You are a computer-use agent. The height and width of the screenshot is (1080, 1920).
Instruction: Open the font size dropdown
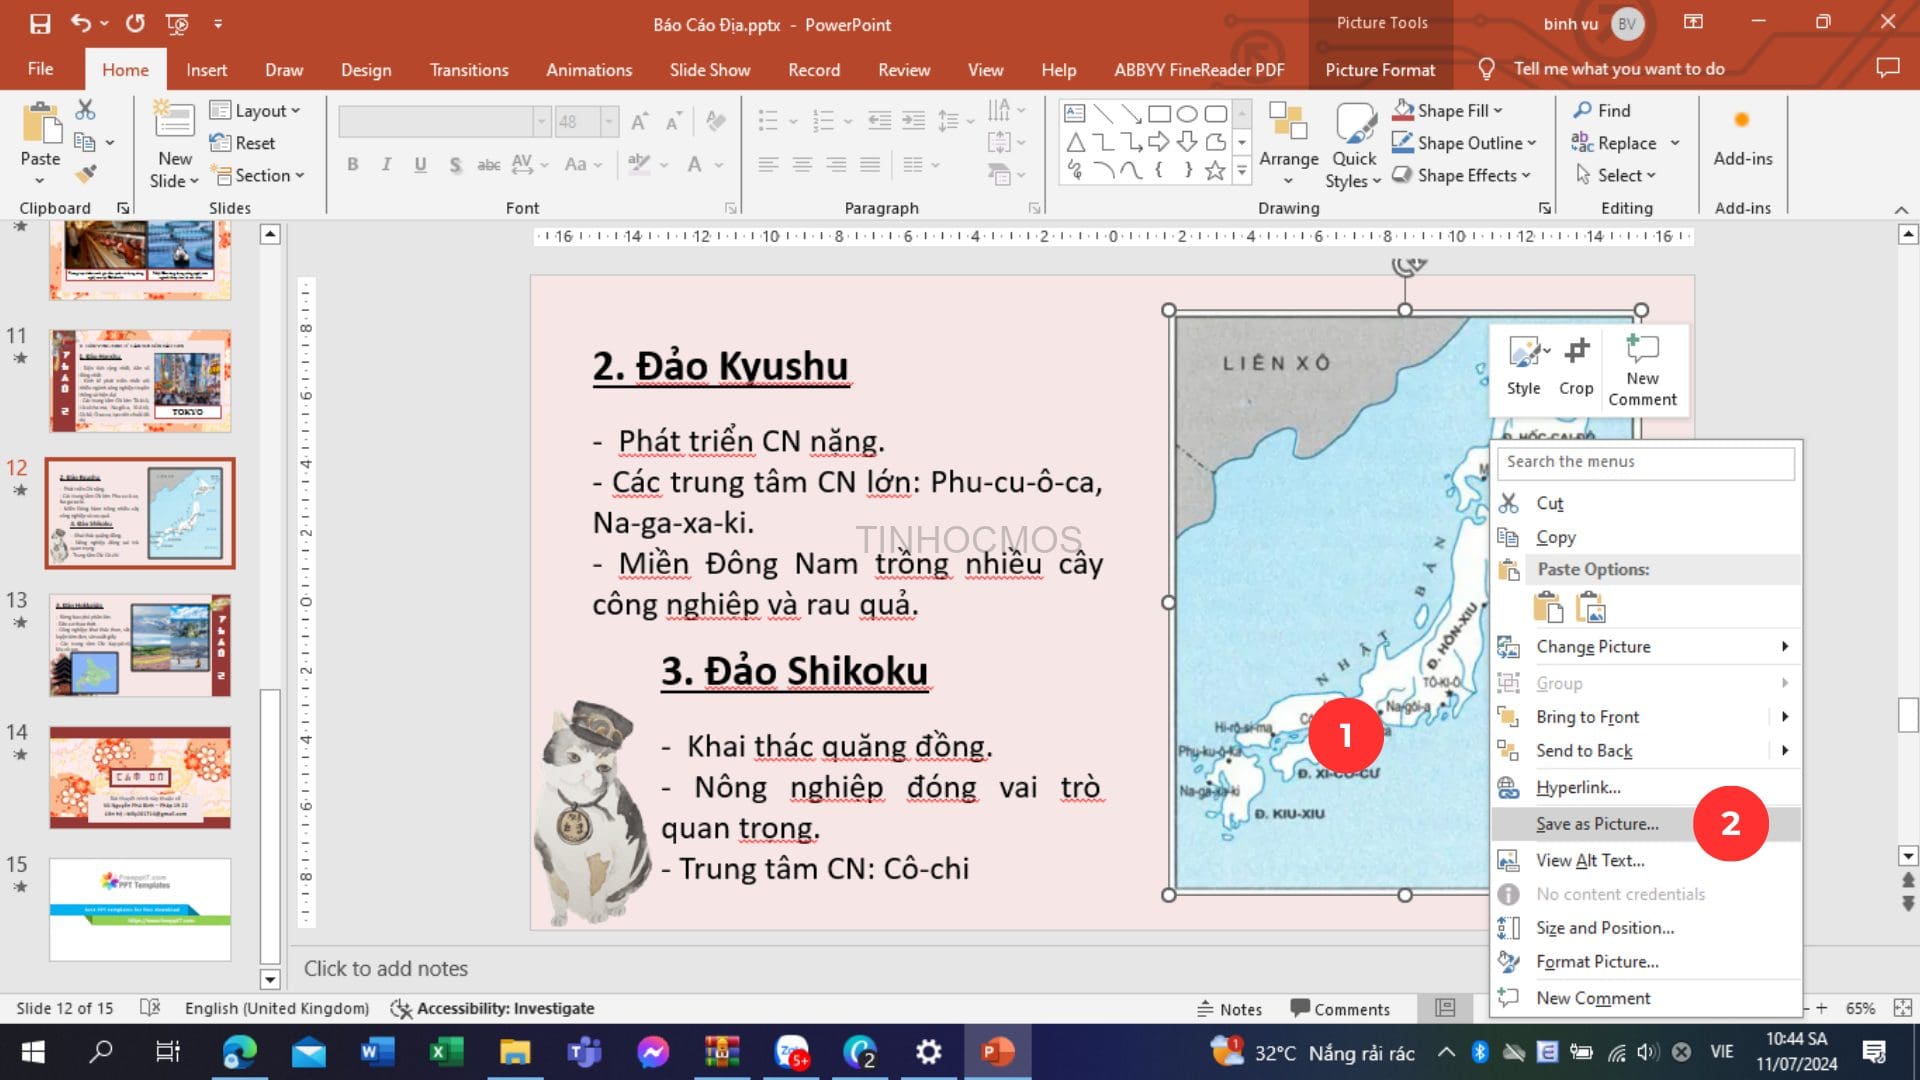coord(608,122)
